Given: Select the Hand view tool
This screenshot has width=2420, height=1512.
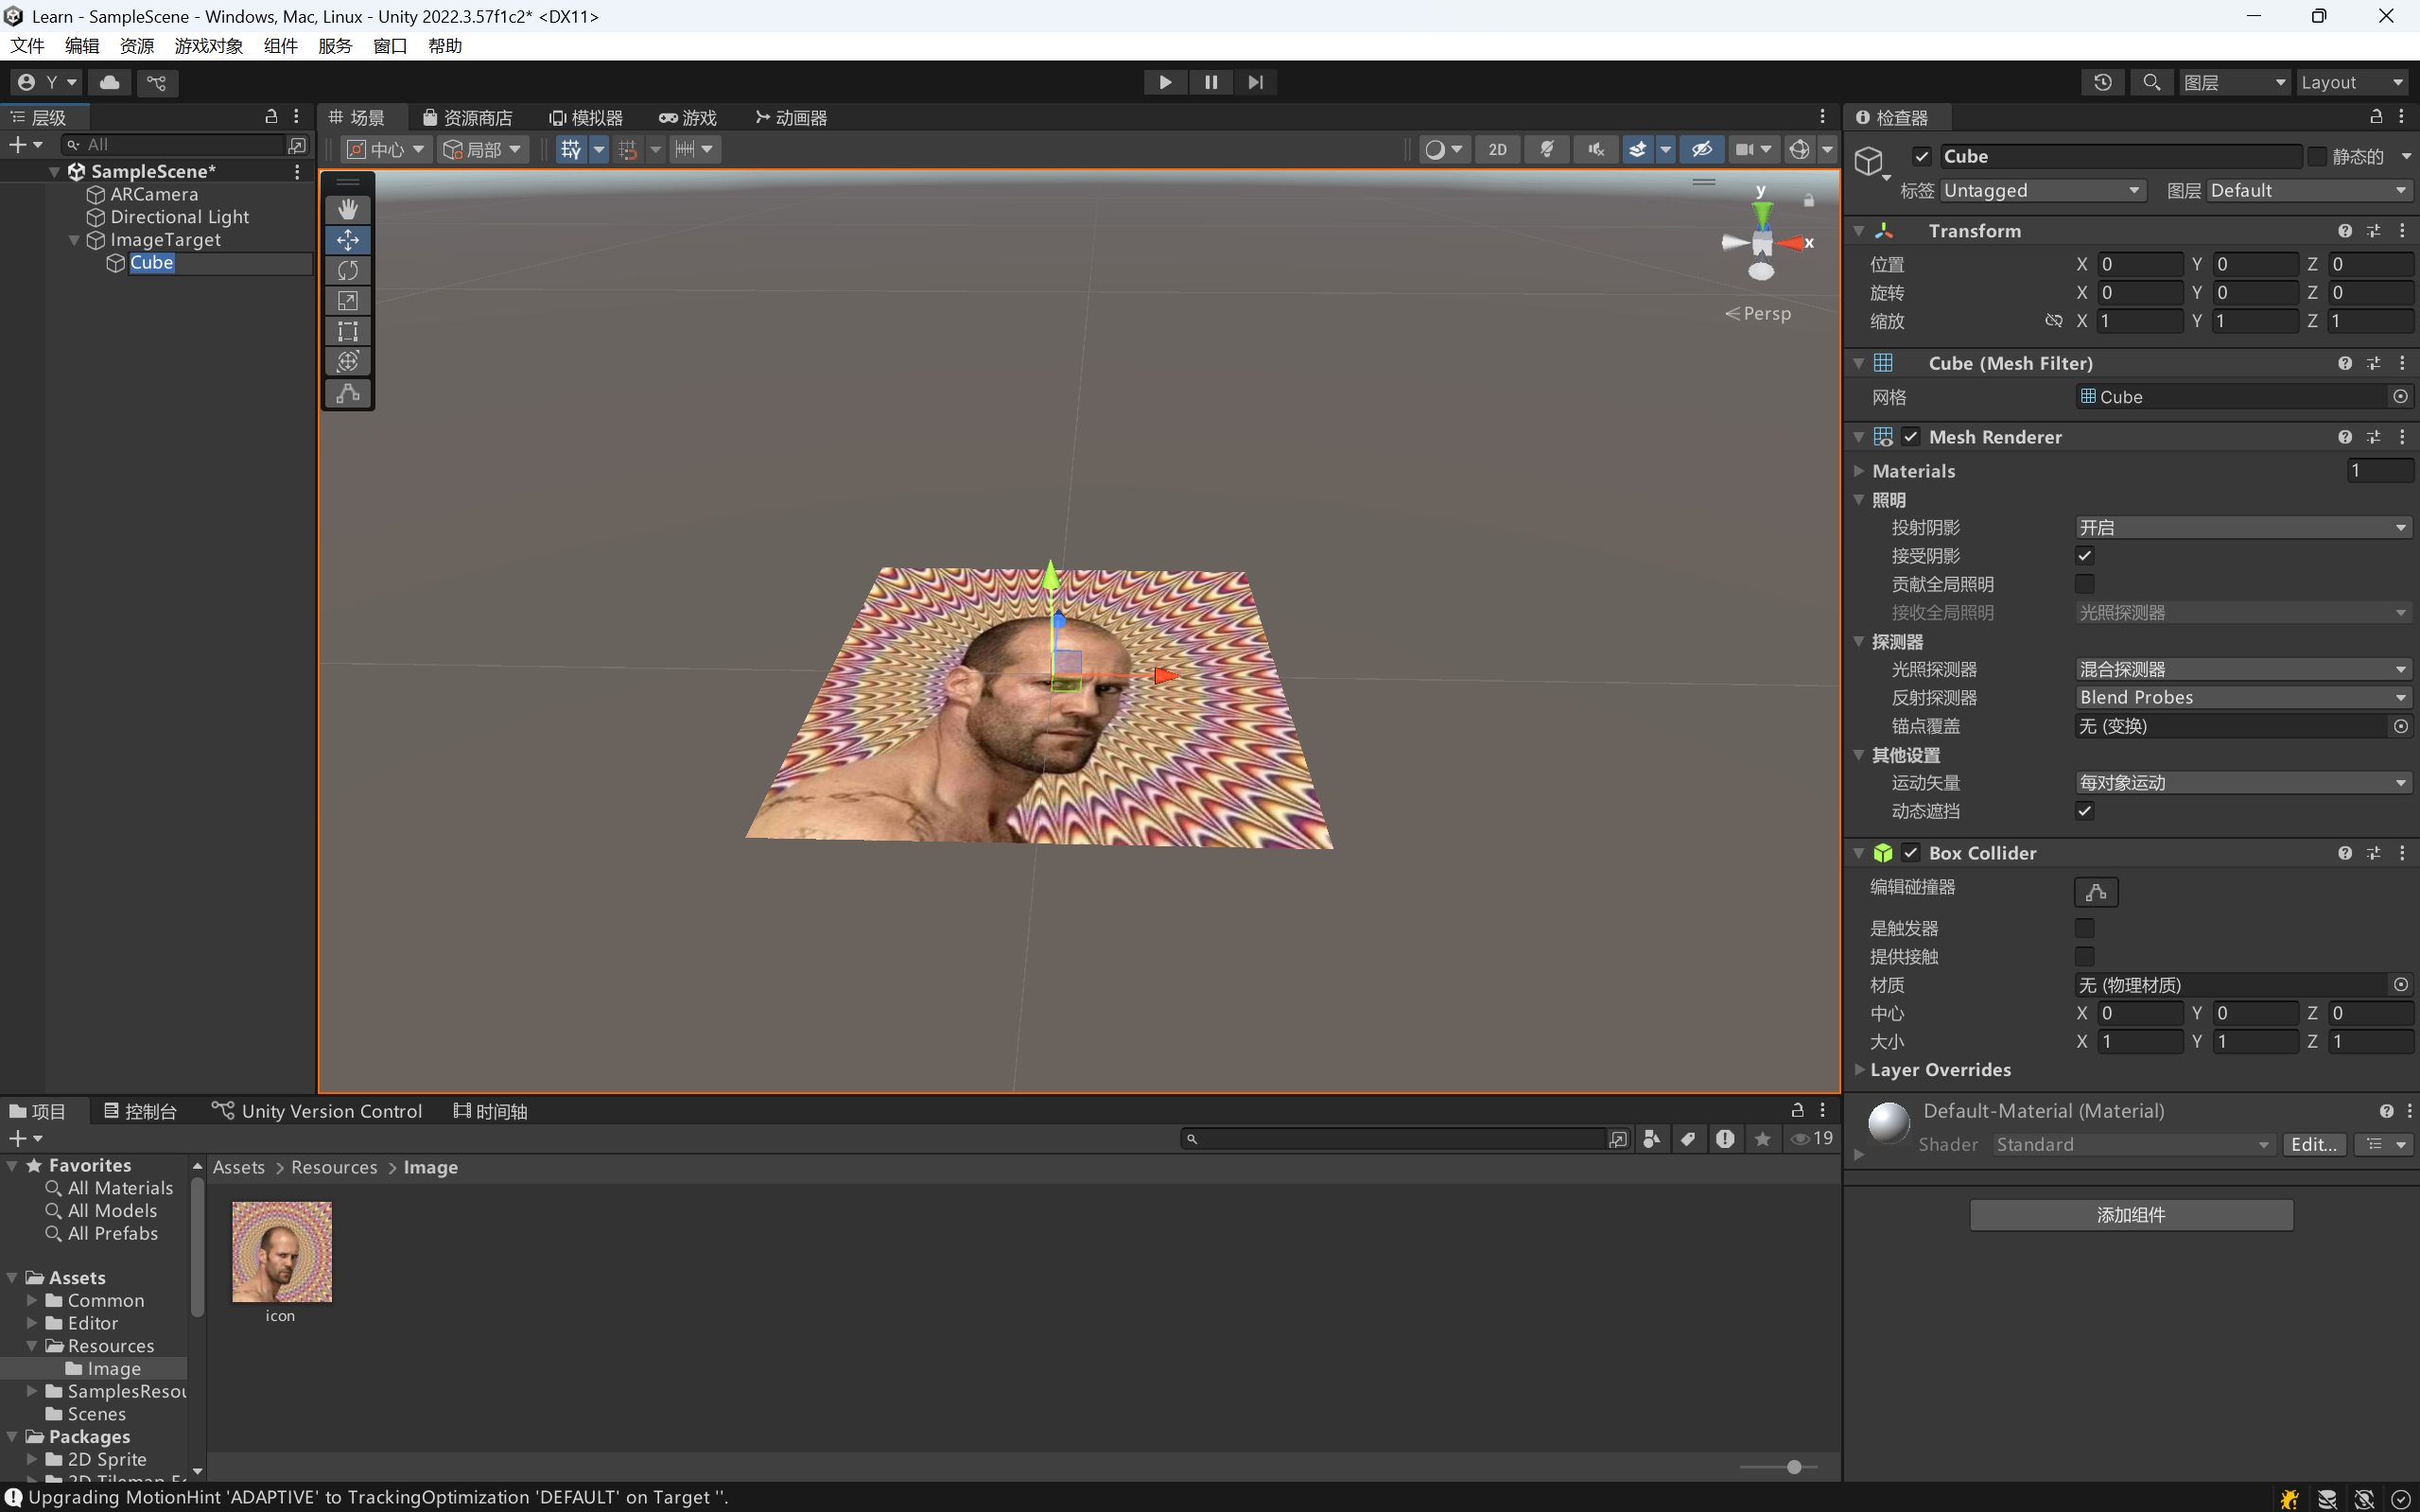Looking at the screenshot, I should [x=347, y=209].
